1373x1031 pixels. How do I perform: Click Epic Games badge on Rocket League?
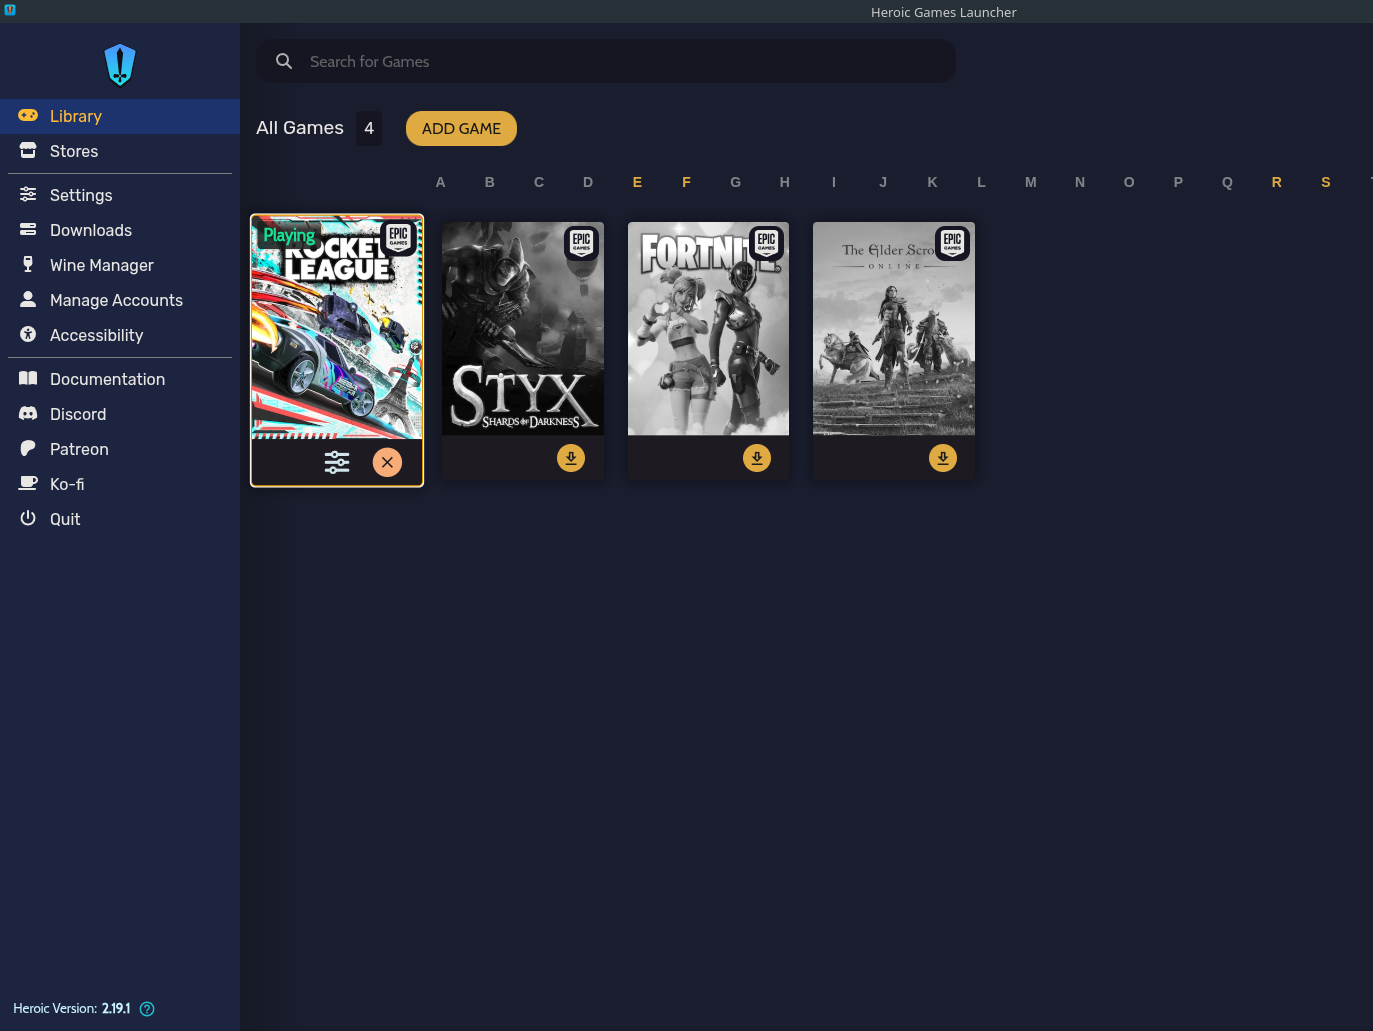[399, 238]
